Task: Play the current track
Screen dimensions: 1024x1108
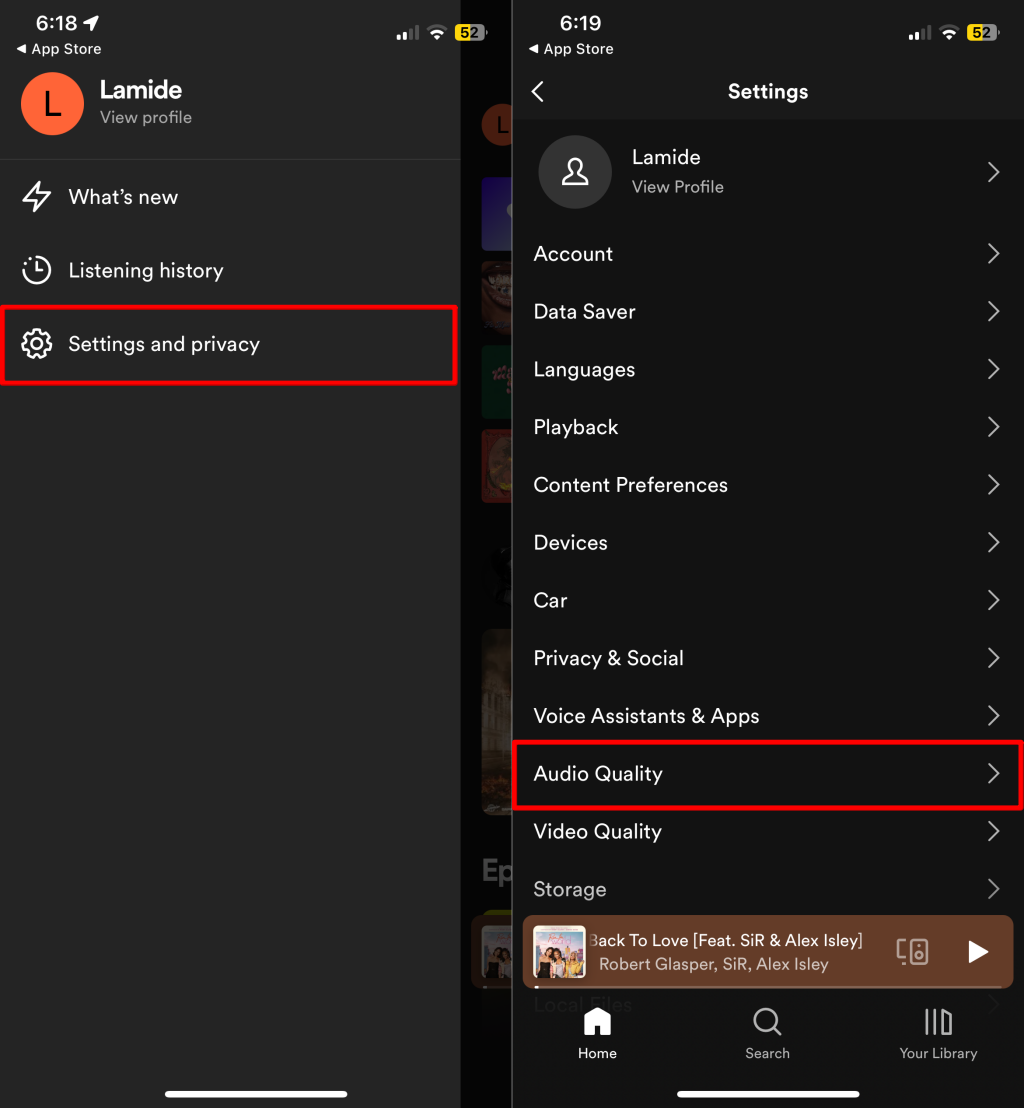Action: pyautogui.click(x=978, y=952)
